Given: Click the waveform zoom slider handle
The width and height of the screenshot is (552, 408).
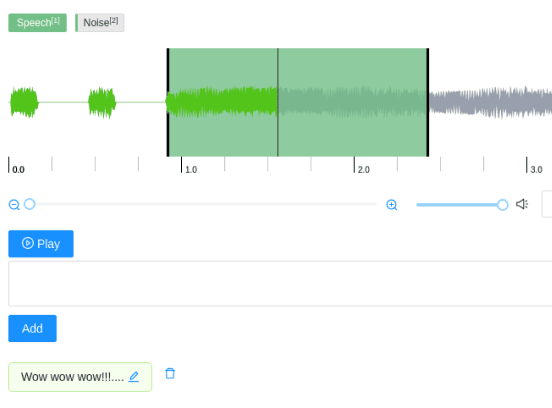Looking at the screenshot, I should (30, 204).
